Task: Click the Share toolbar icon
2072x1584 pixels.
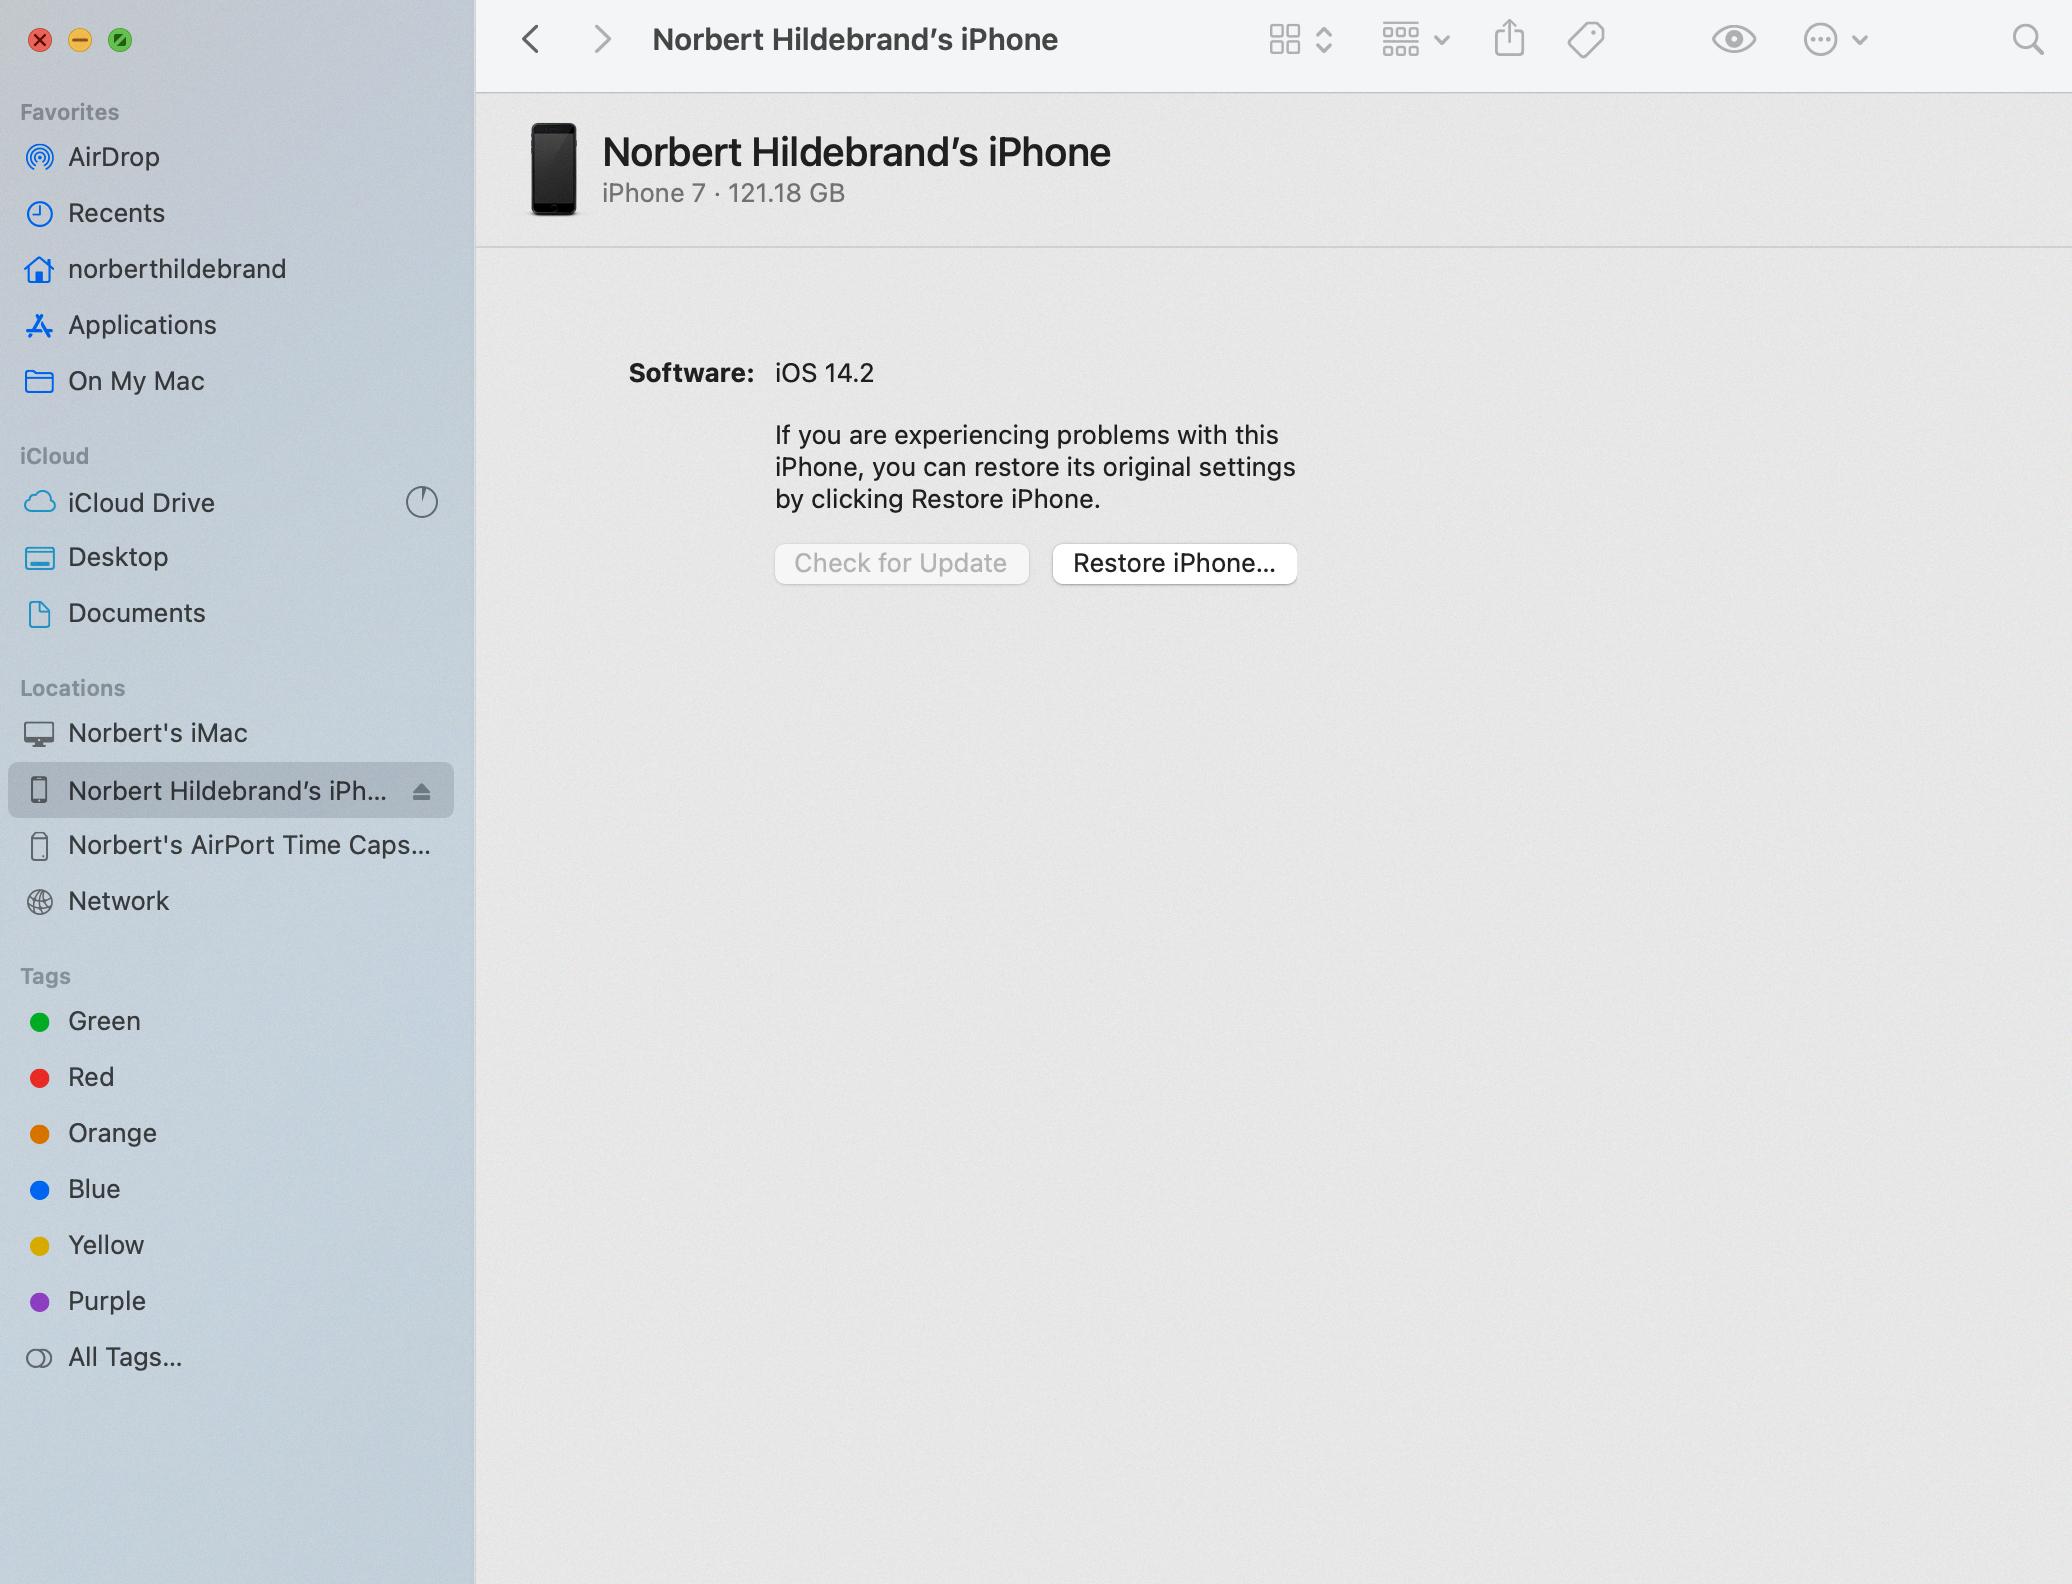Action: pyautogui.click(x=1510, y=39)
